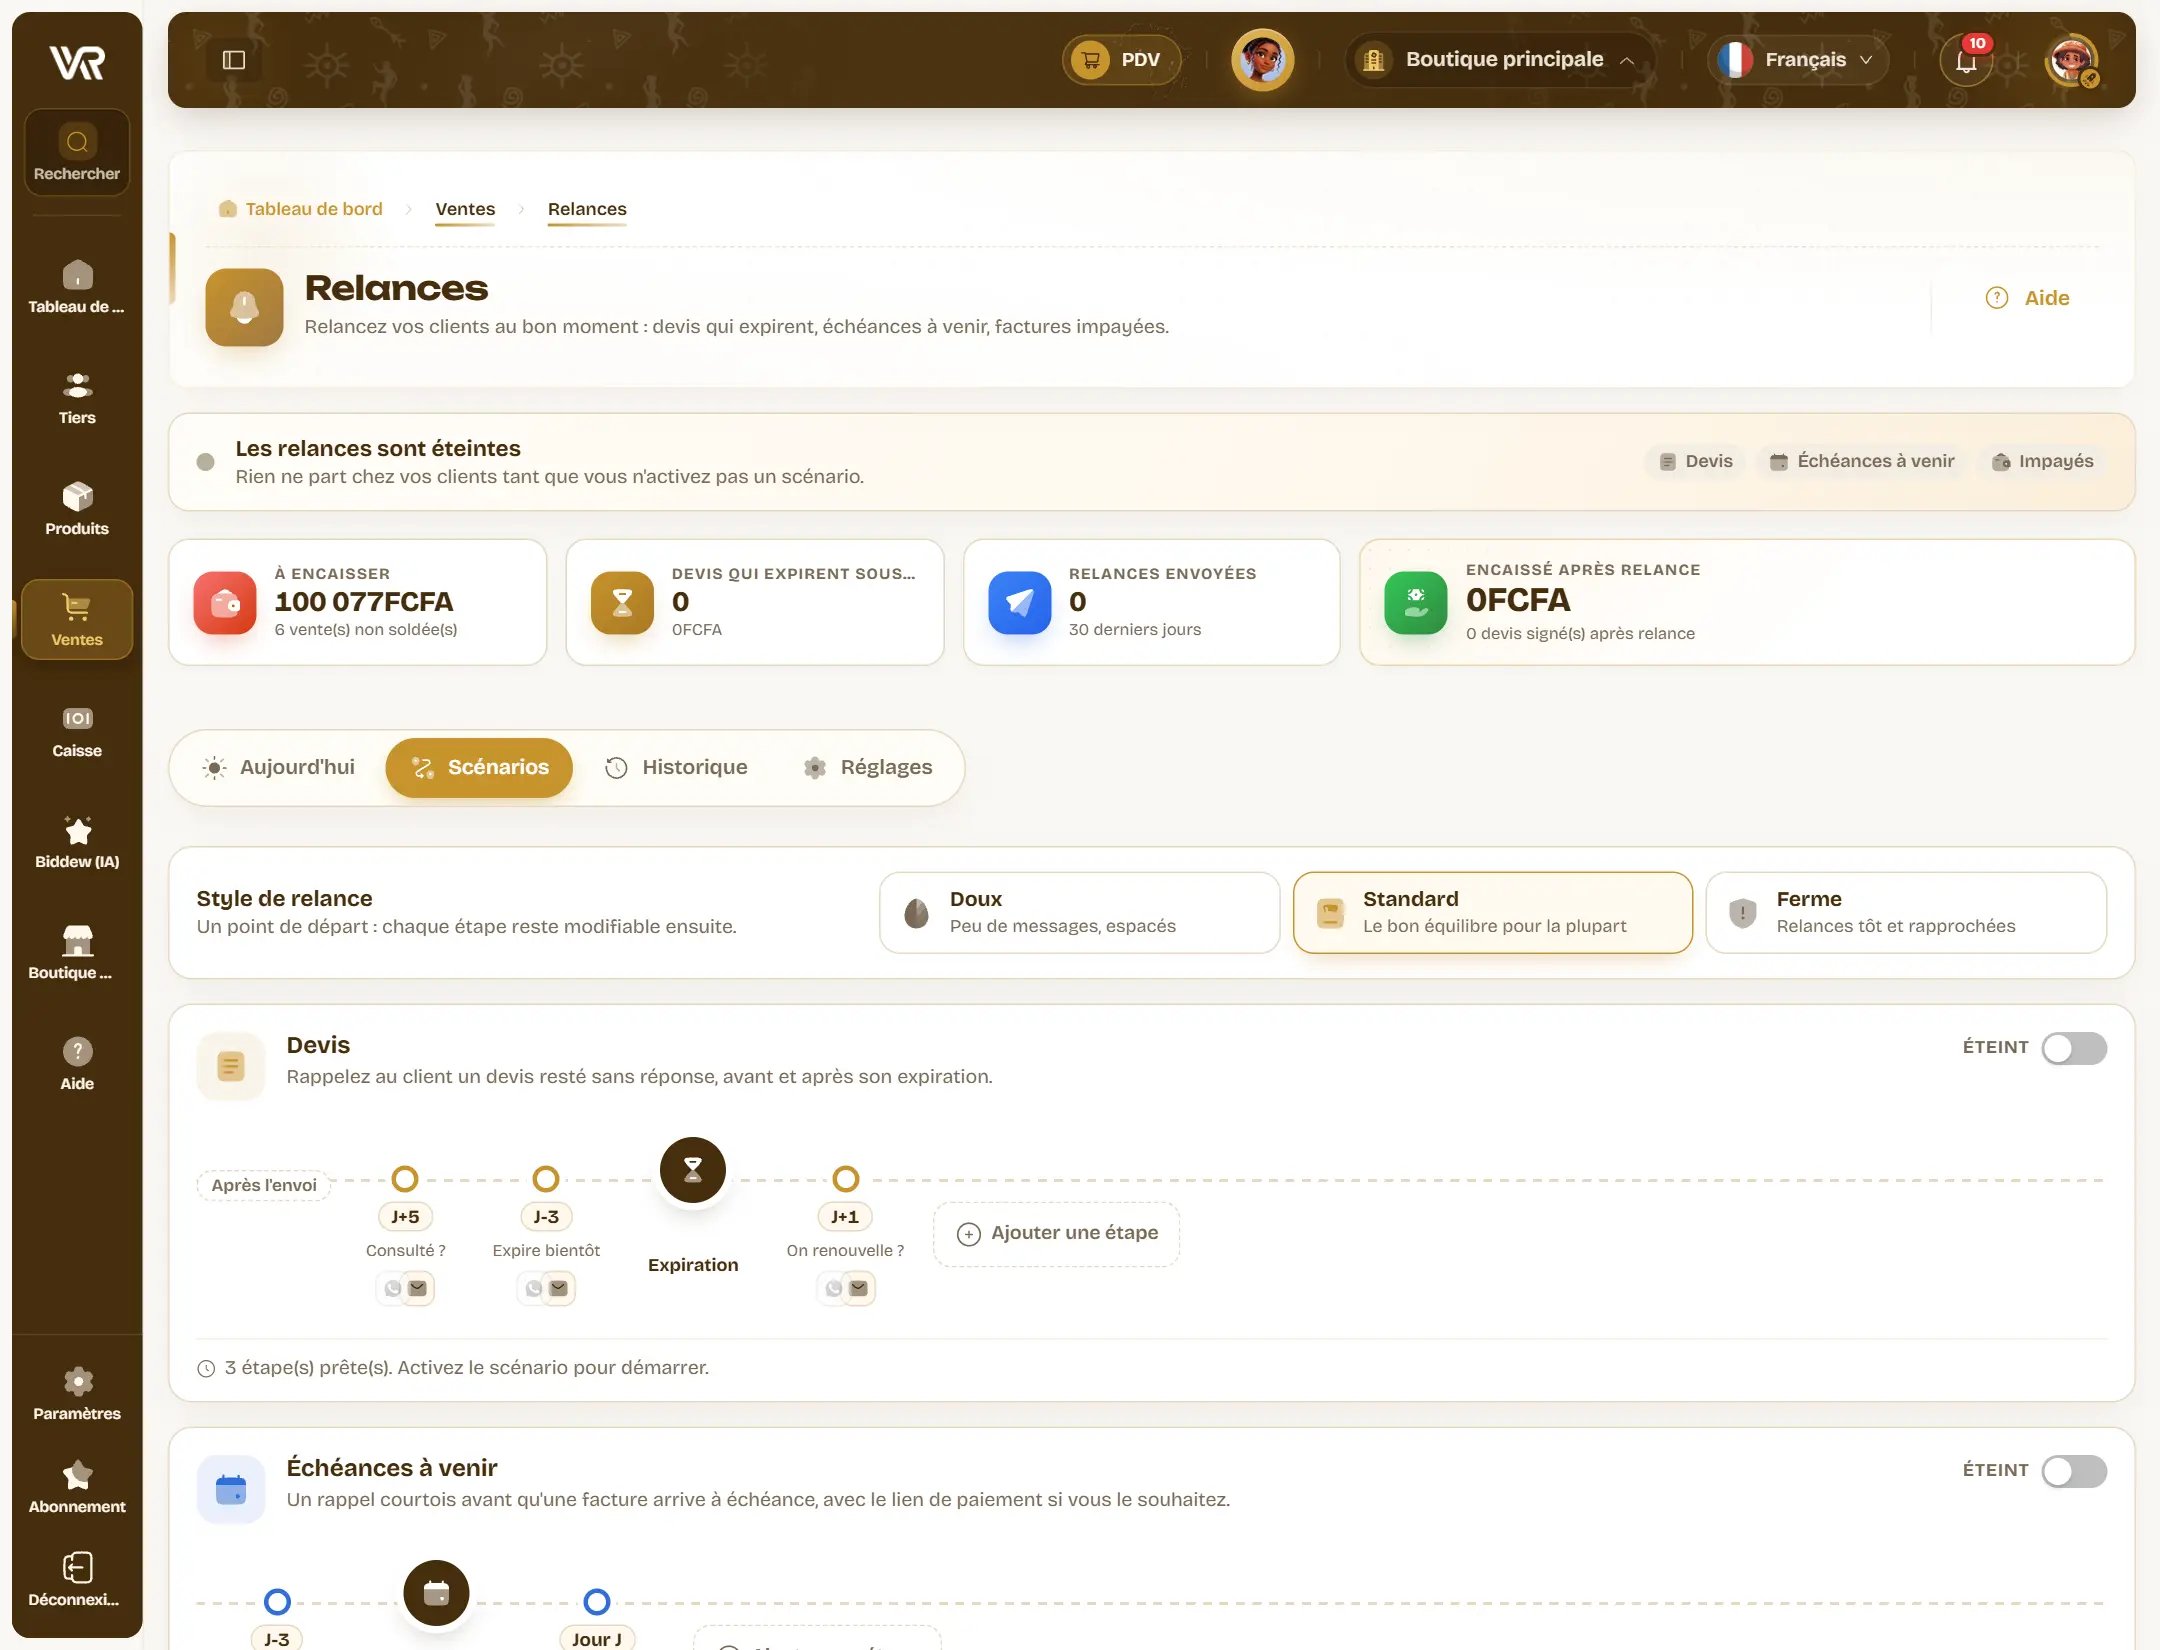Open the Français language dropdown
The width and height of the screenshot is (2160, 1650).
tap(1798, 60)
